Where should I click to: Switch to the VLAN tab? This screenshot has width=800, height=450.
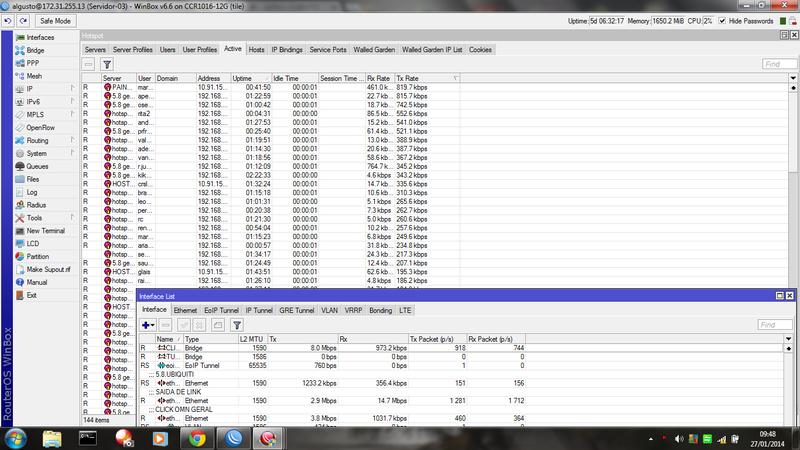click(329, 310)
